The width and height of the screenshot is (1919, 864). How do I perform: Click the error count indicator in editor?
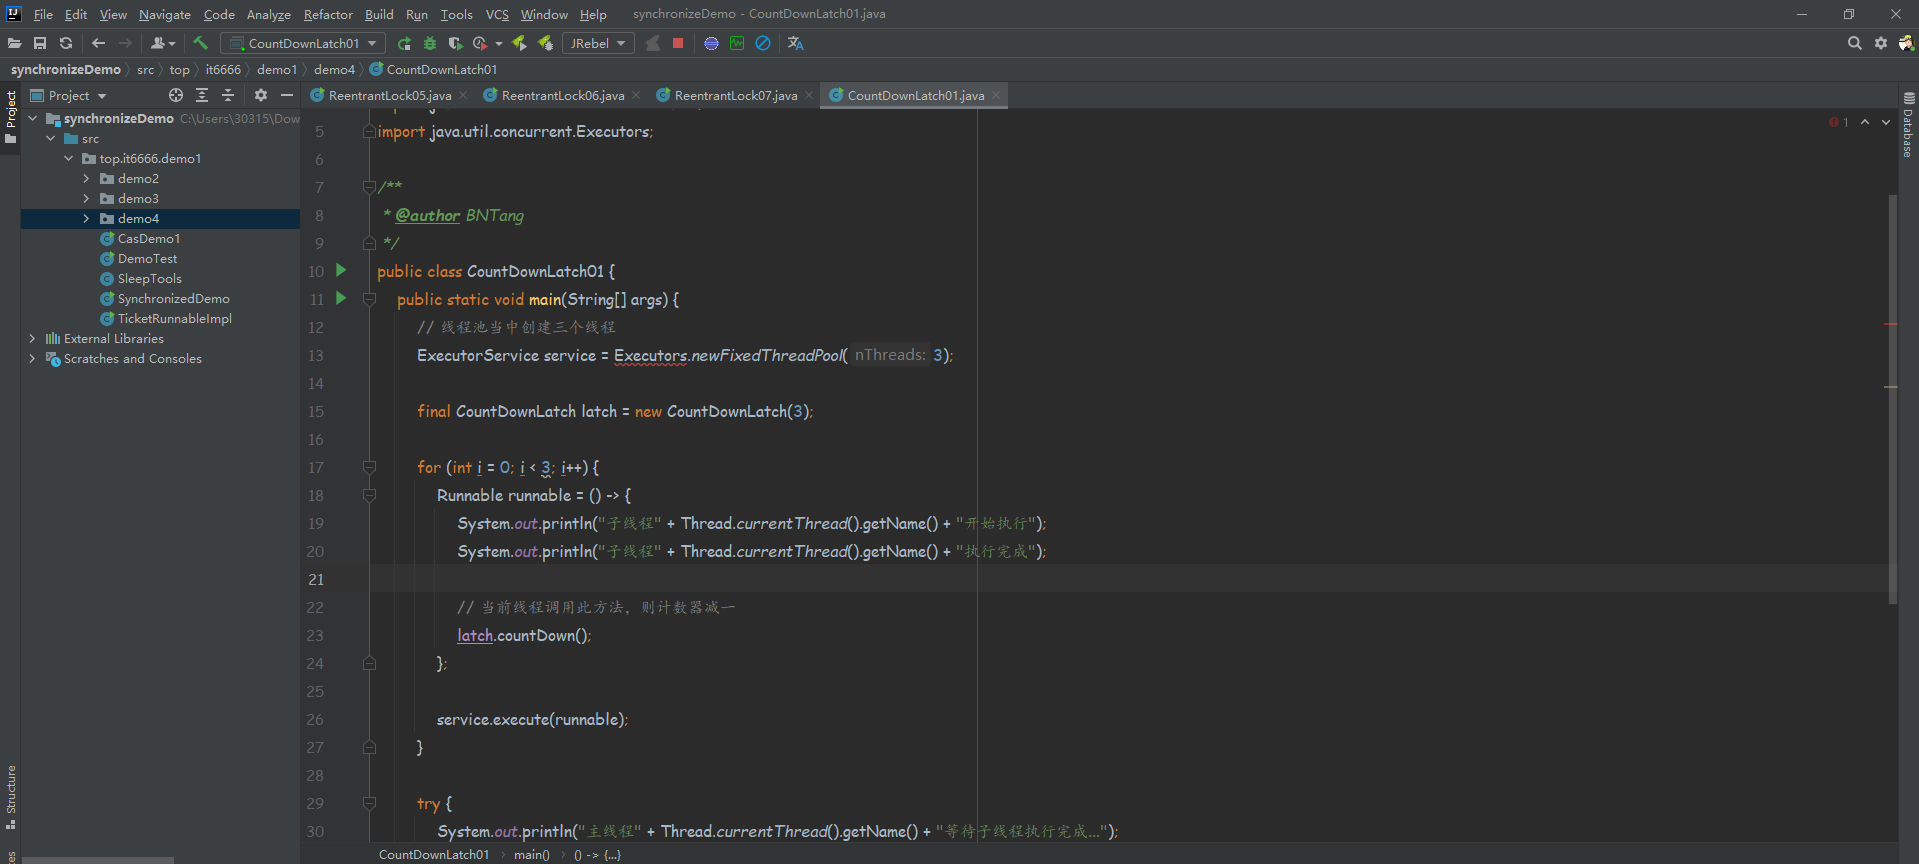[x=1839, y=122]
